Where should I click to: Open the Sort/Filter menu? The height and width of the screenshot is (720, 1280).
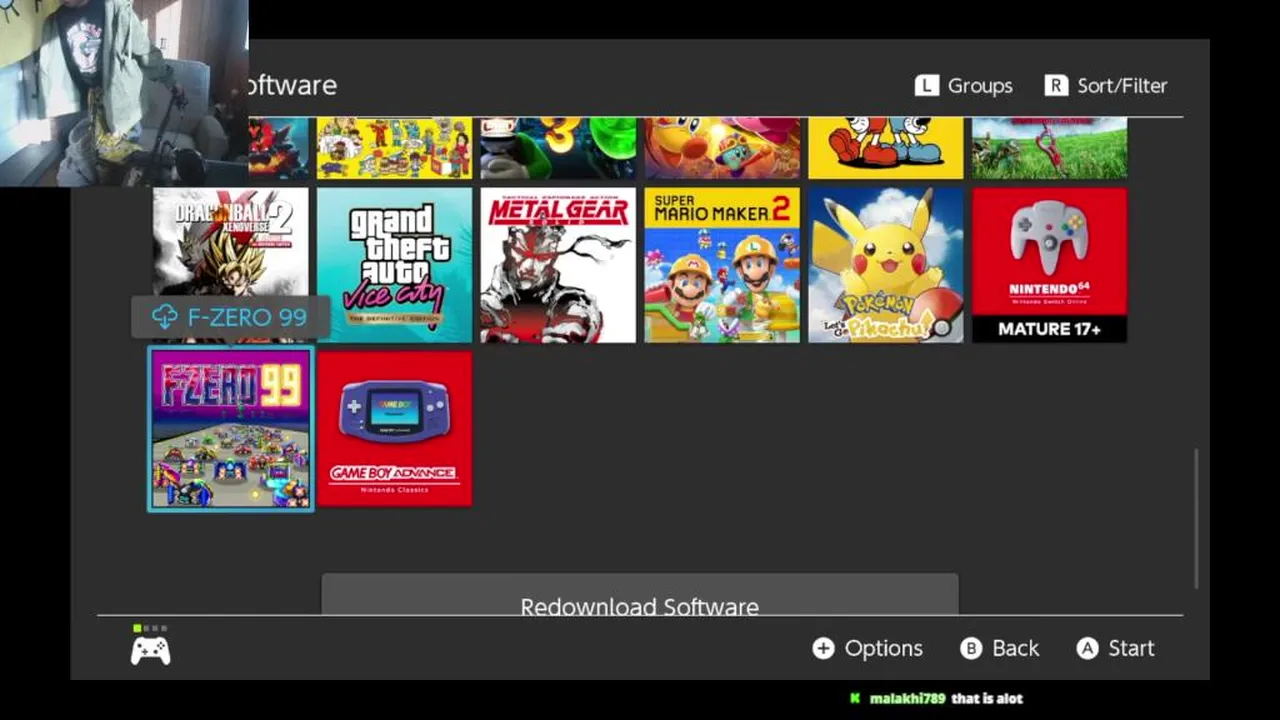click(1106, 86)
